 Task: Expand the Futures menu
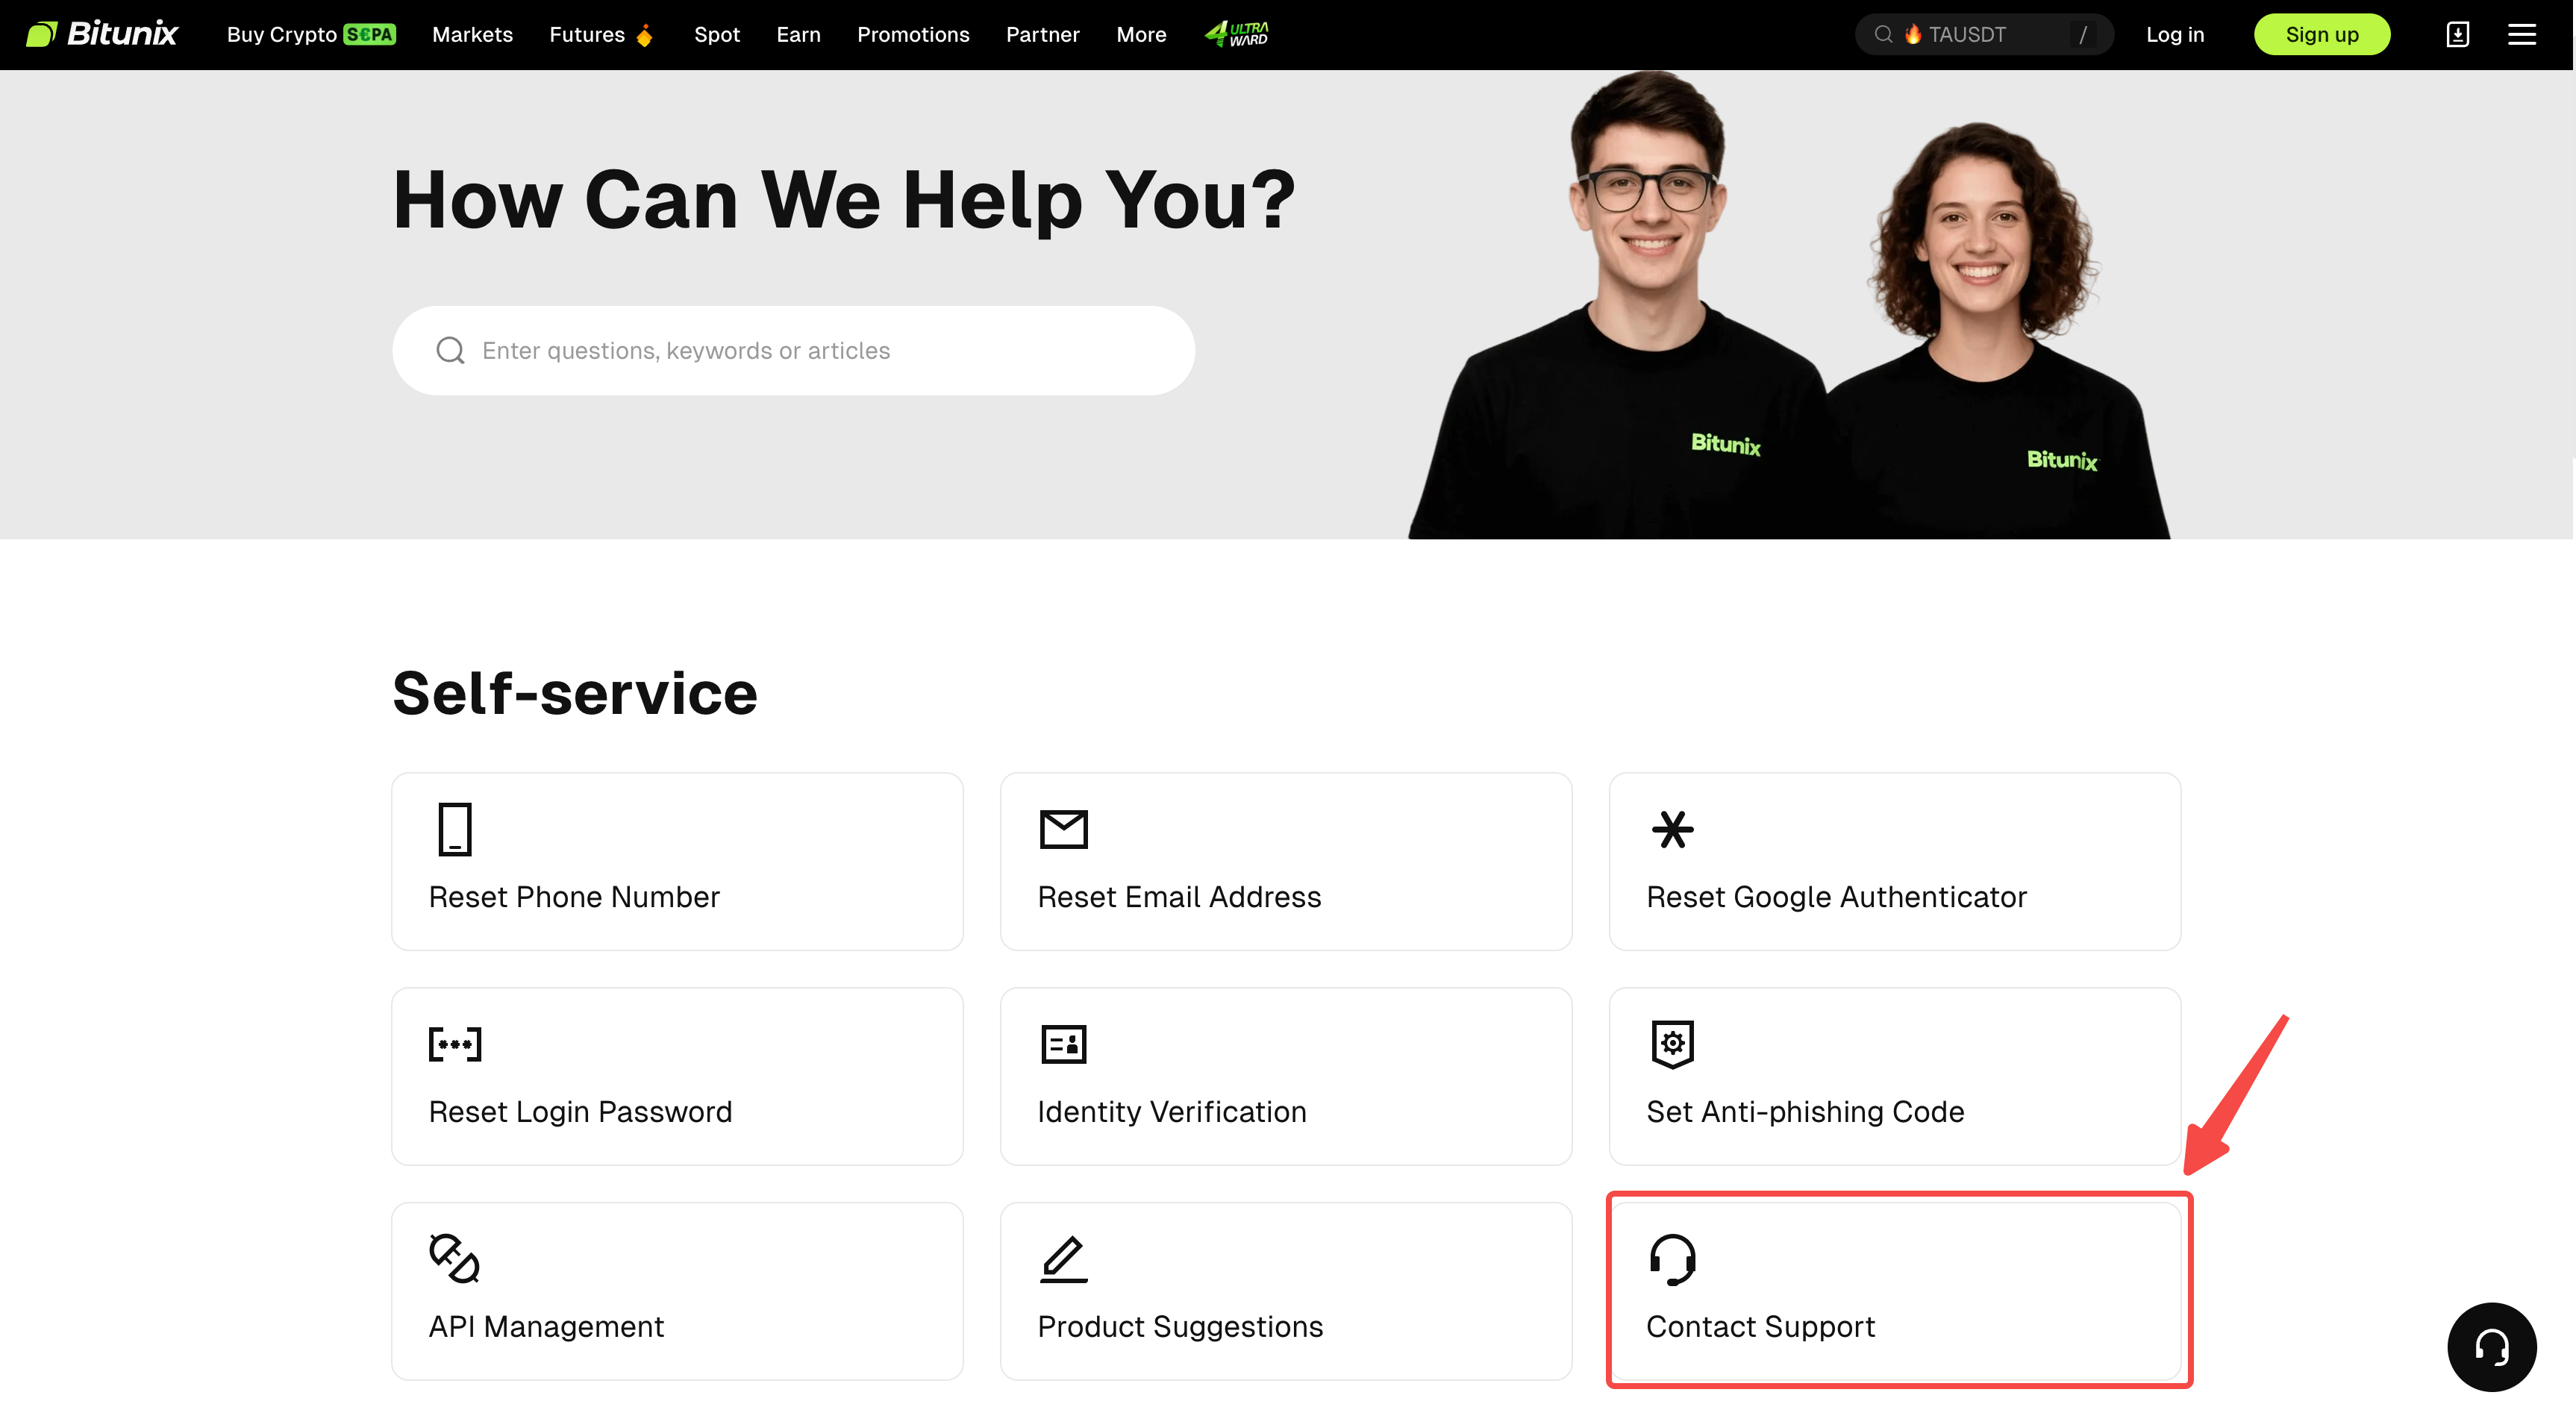point(601,34)
